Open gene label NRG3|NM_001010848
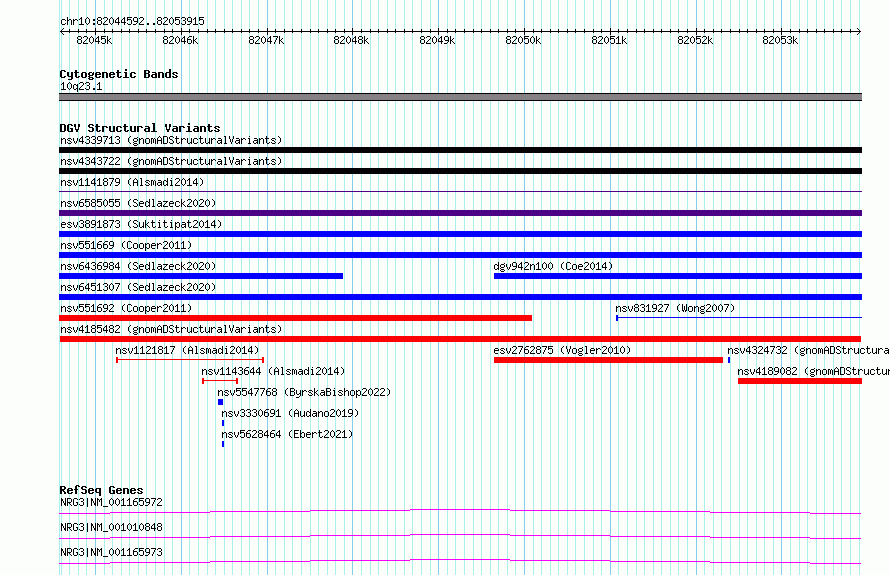Image resolution: width=890 pixels, height=575 pixels. click(111, 527)
